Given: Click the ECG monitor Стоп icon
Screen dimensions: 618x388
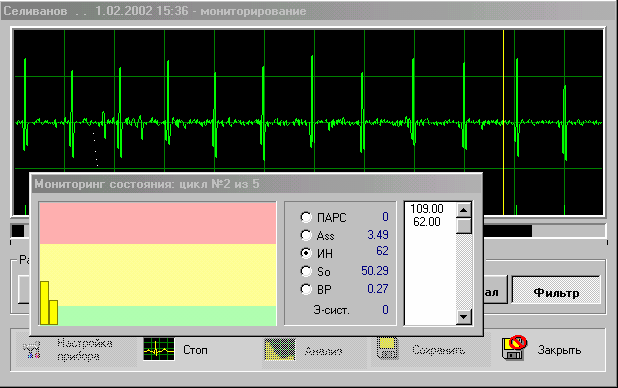Looking at the screenshot, I should [x=159, y=349].
